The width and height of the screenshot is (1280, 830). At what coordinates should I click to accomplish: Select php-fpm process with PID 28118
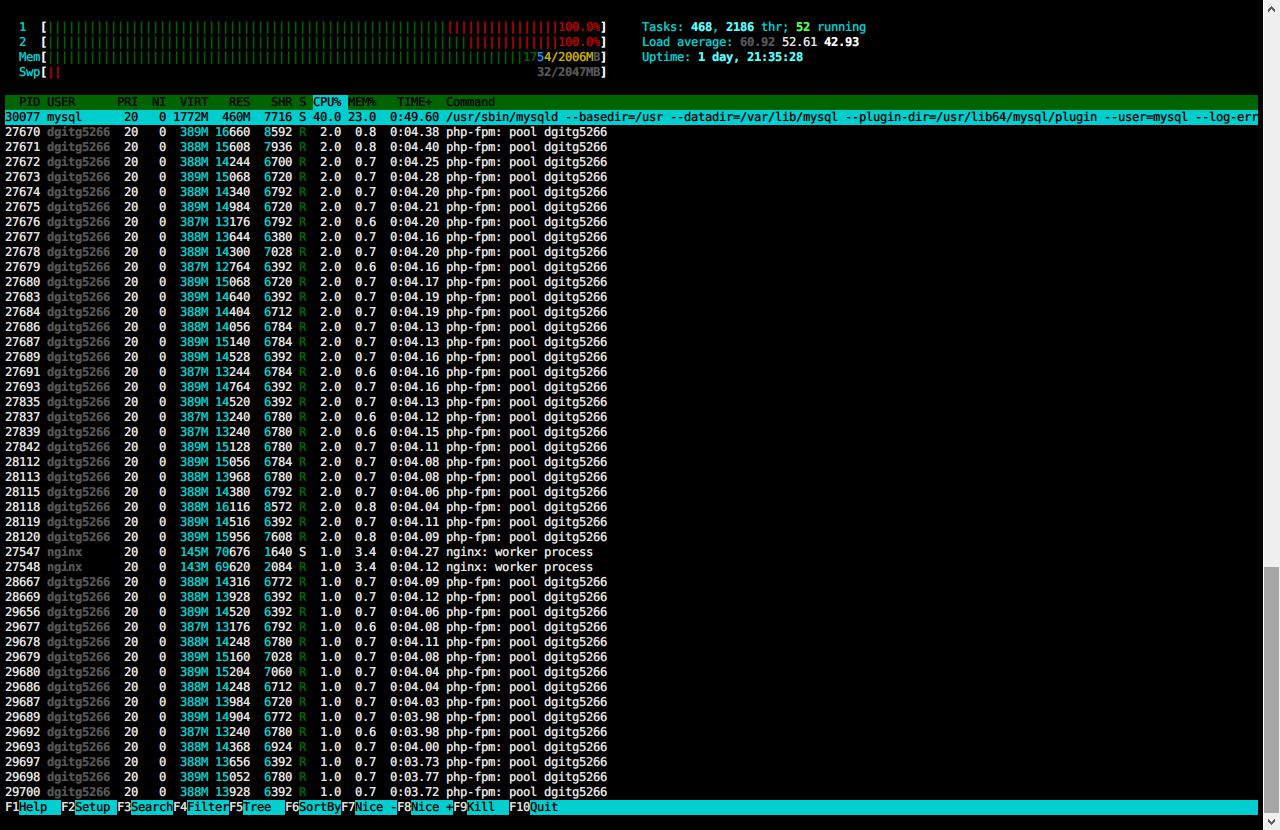click(x=306, y=507)
